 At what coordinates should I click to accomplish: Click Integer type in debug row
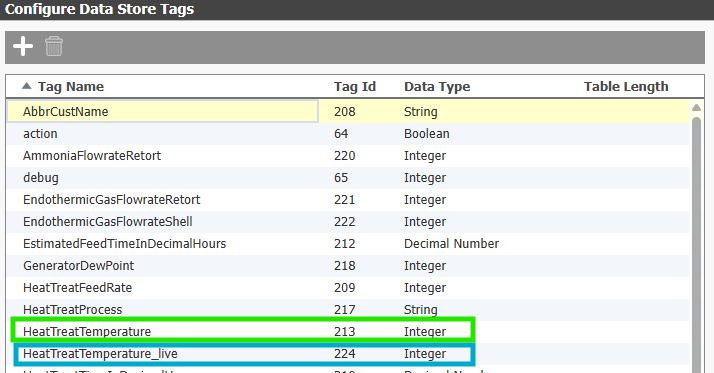(x=425, y=178)
